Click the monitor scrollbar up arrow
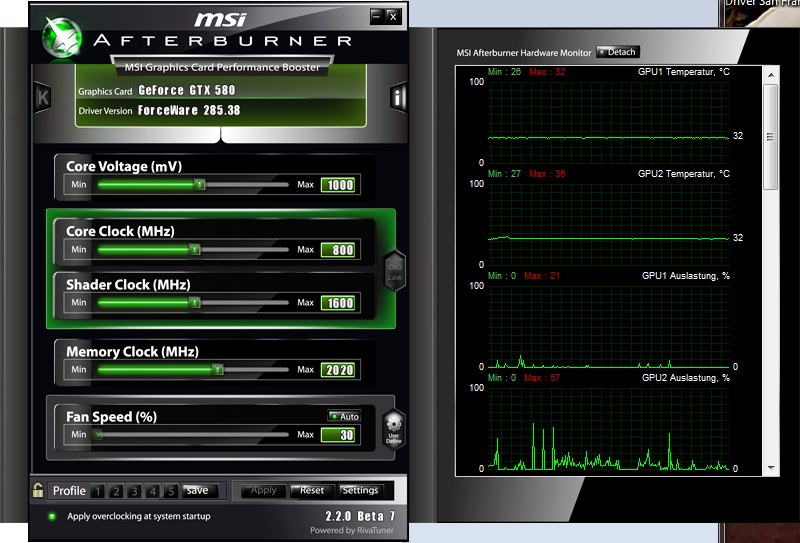The width and height of the screenshot is (800, 543). coord(771,75)
